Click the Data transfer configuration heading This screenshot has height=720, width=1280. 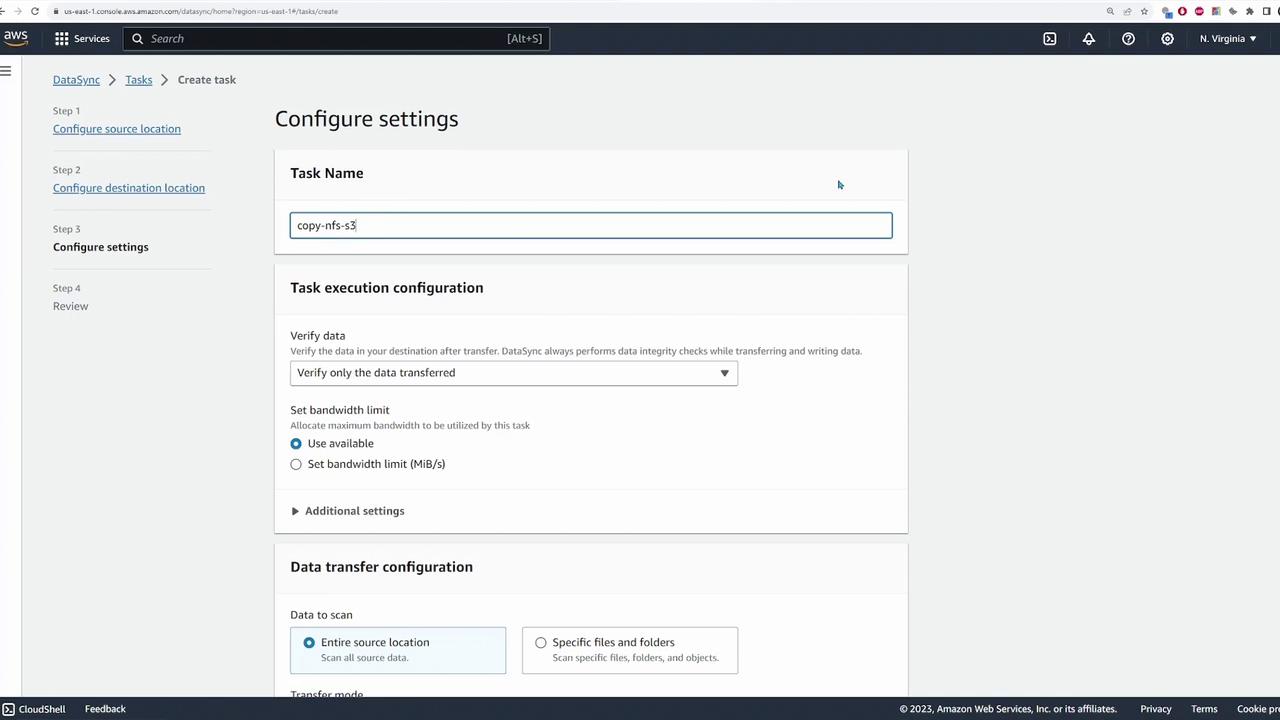coord(382,567)
